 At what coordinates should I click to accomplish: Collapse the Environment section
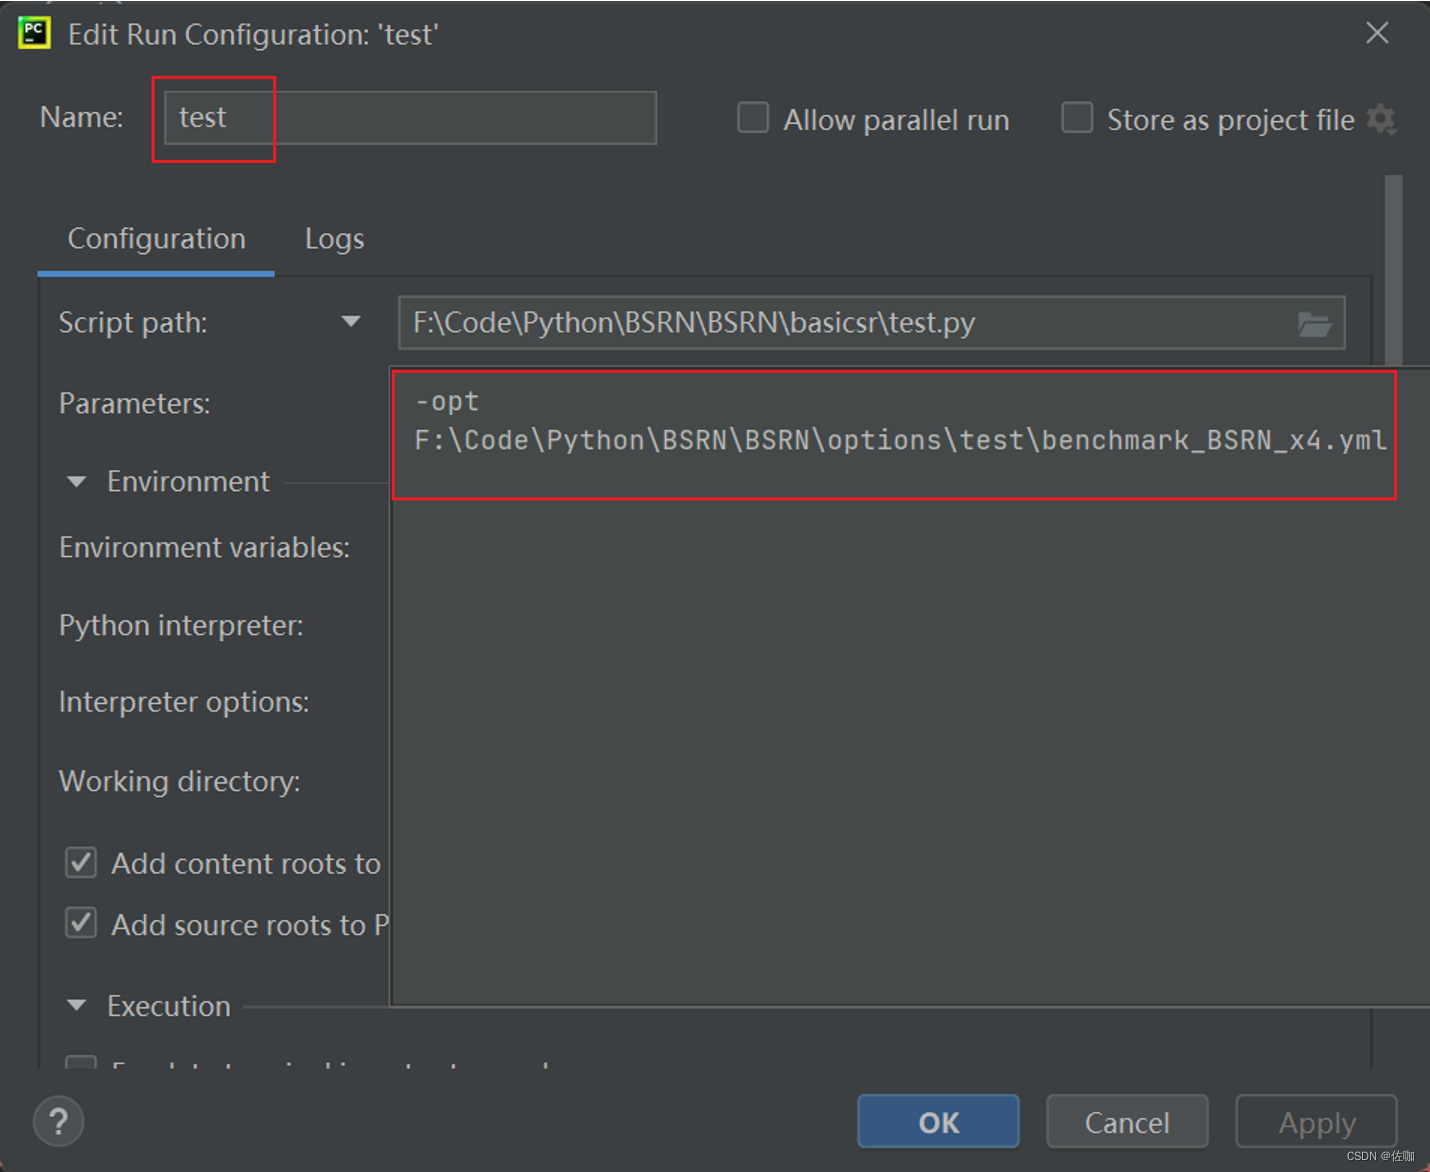(76, 482)
